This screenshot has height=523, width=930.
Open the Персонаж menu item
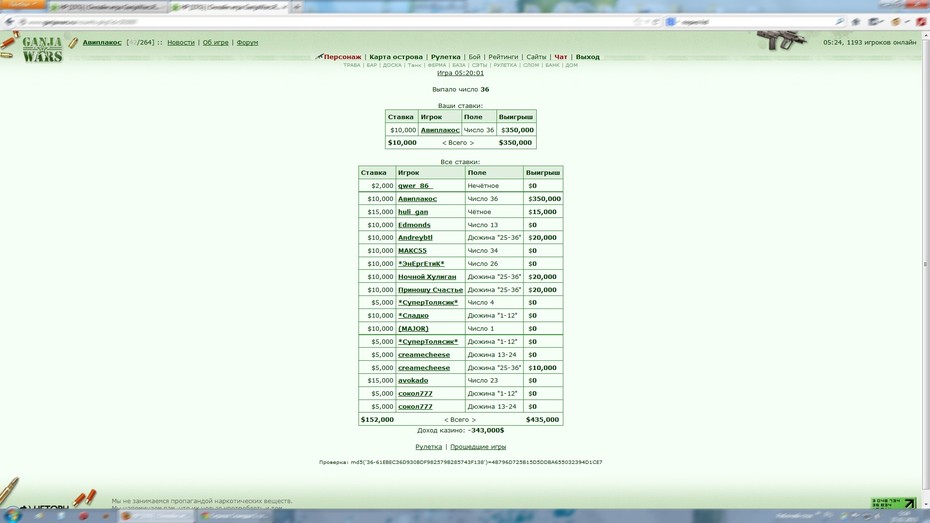[342, 57]
